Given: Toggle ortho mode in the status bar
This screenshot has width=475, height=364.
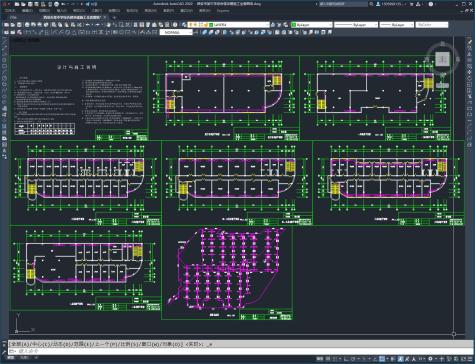Looking at the screenshot, I should [x=346, y=359].
